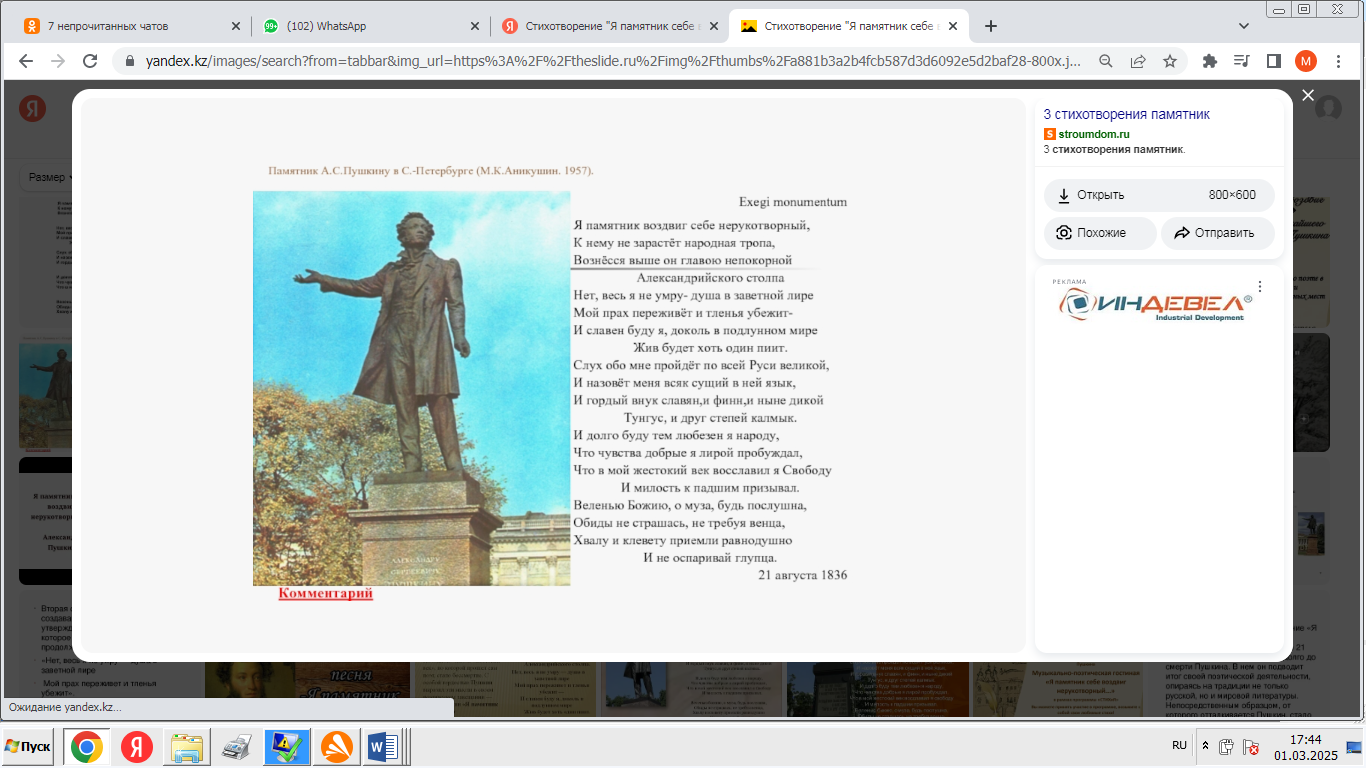Find similar images with Похожие
Image resolution: width=1366 pixels, height=768 pixels.
[1100, 233]
